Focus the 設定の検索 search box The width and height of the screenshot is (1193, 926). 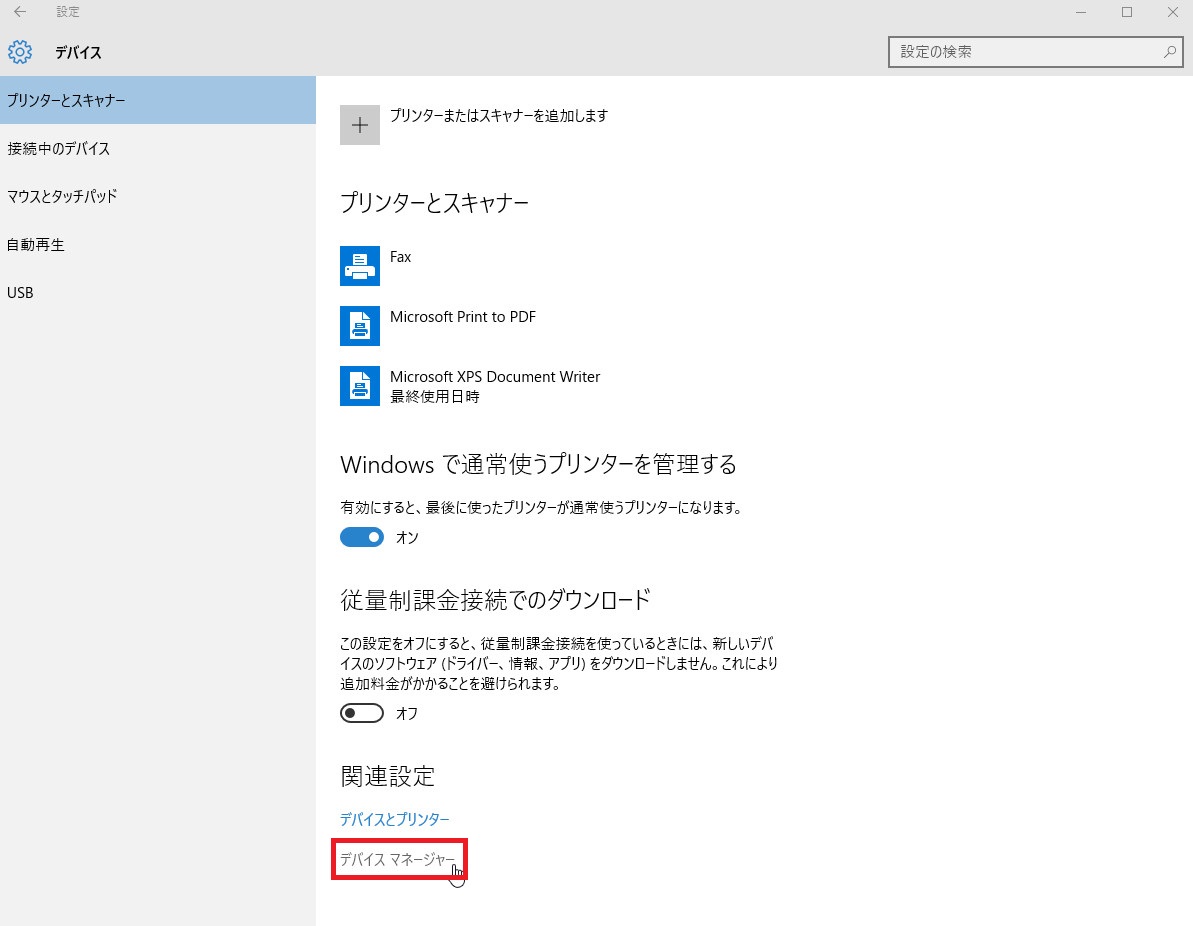tap(1036, 52)
